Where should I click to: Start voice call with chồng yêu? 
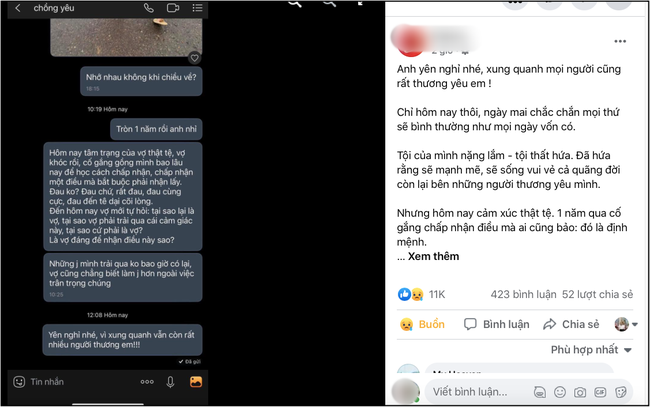148,8
